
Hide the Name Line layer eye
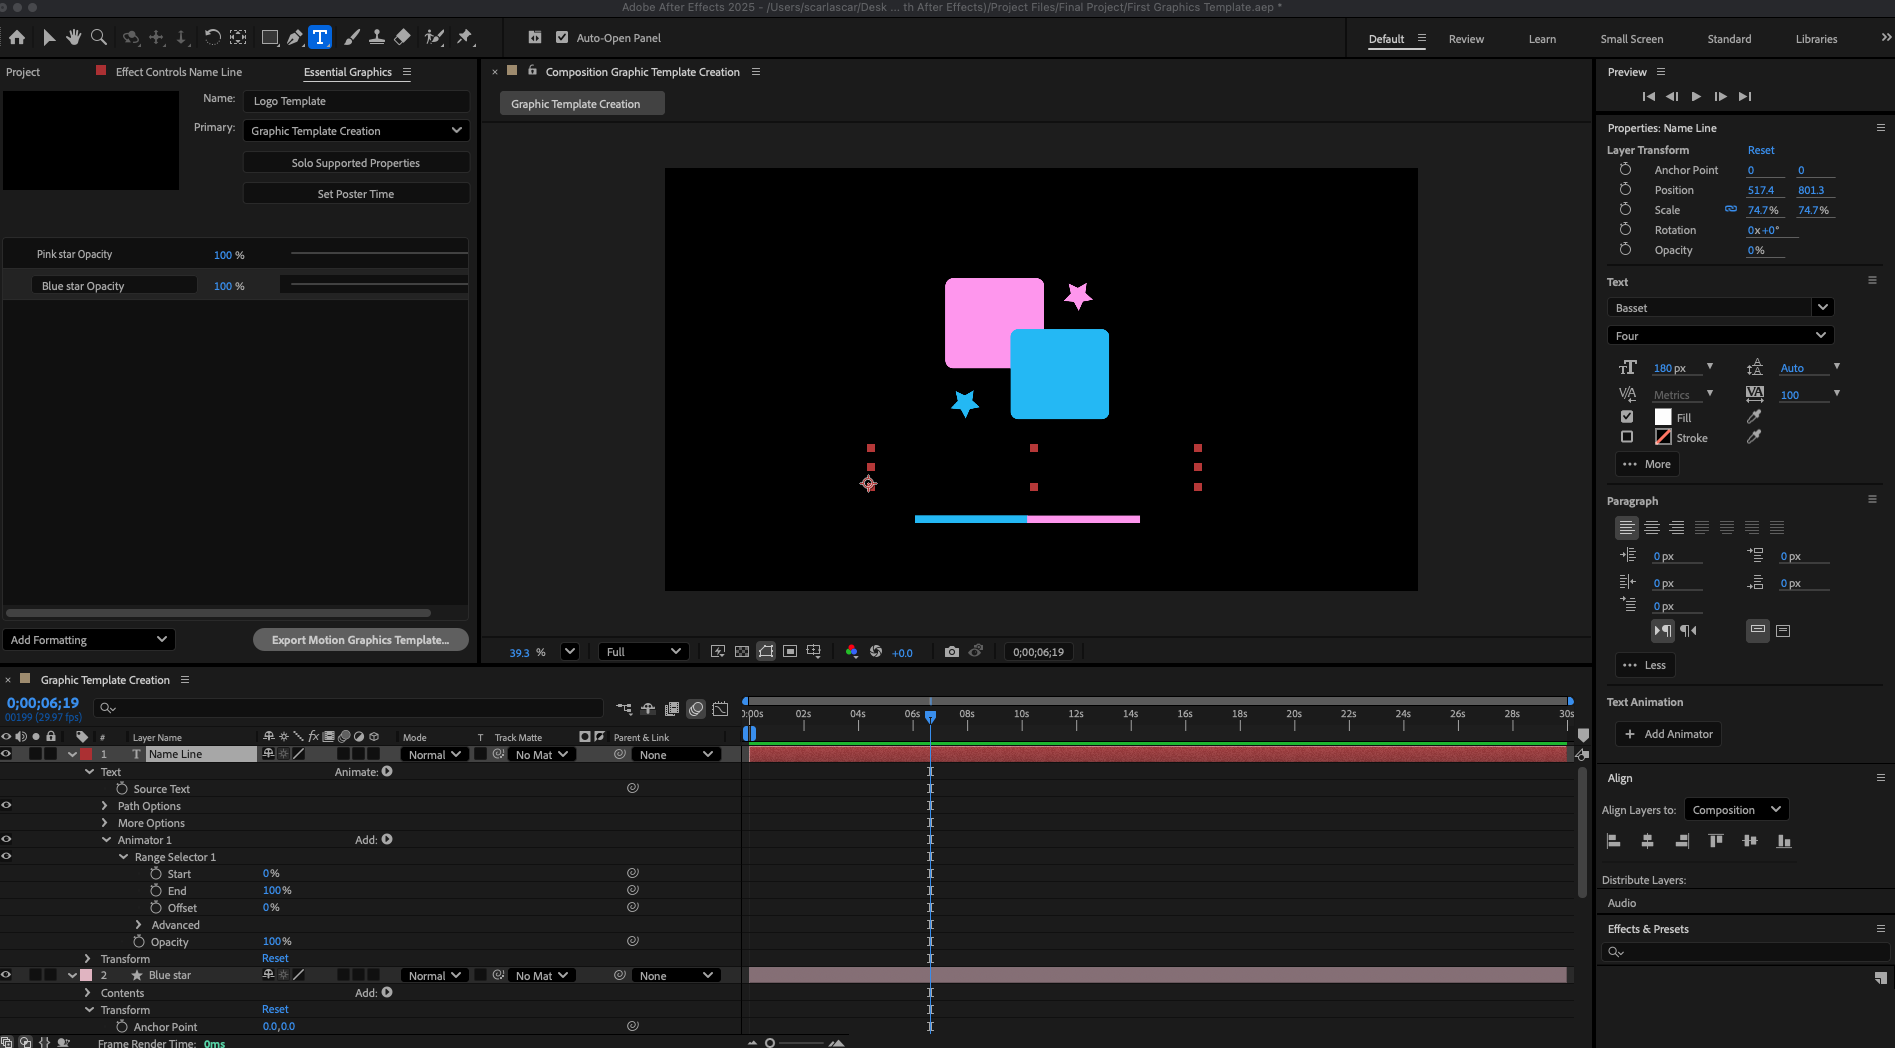(6, 754)
